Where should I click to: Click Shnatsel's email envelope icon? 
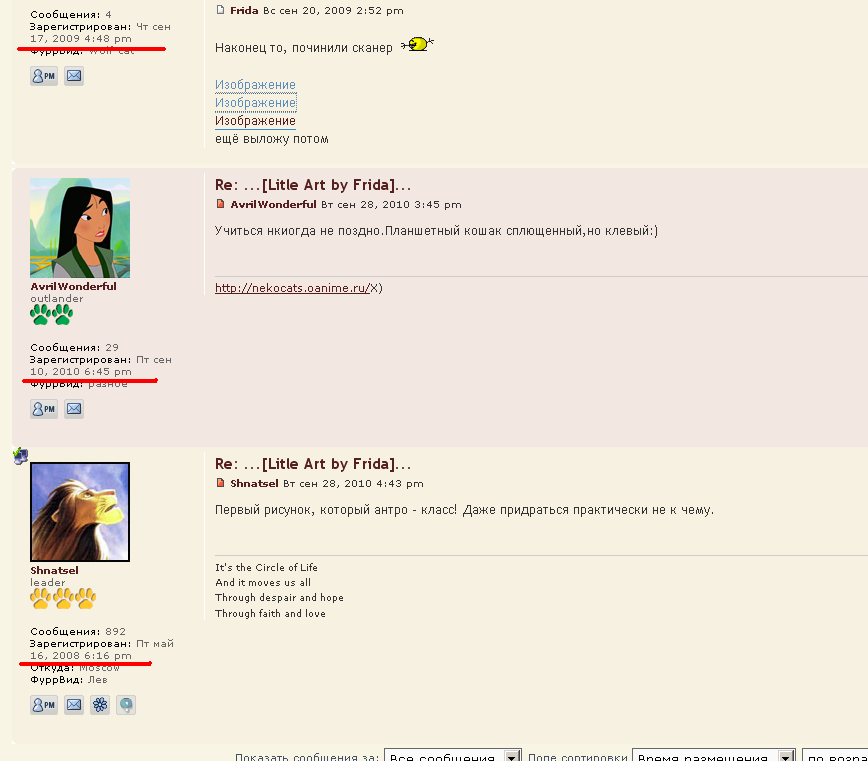point(74,705)
